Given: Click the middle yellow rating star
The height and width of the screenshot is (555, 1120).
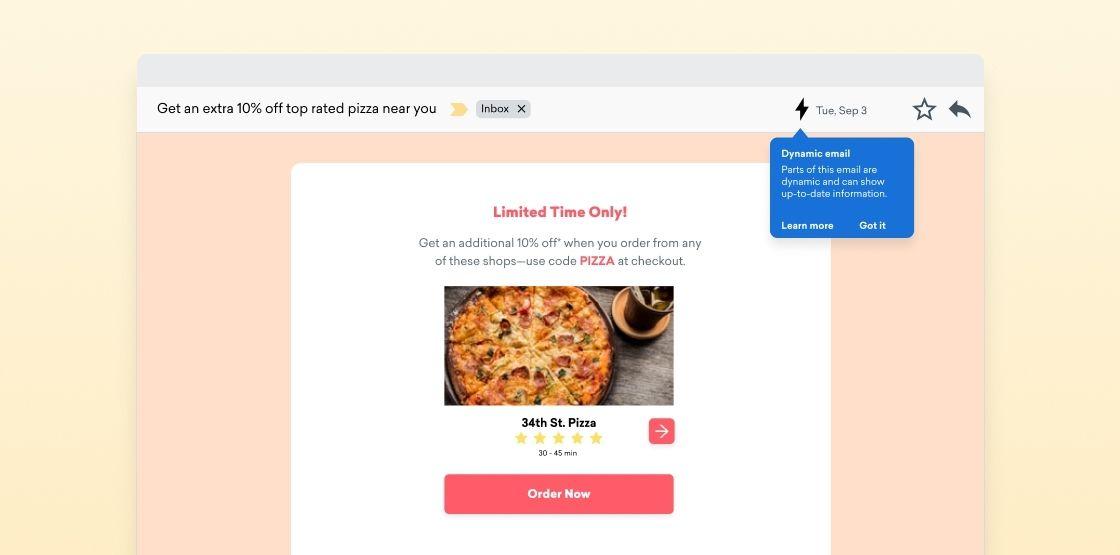Looking at the screenshot, I should [x=558, y=438].
